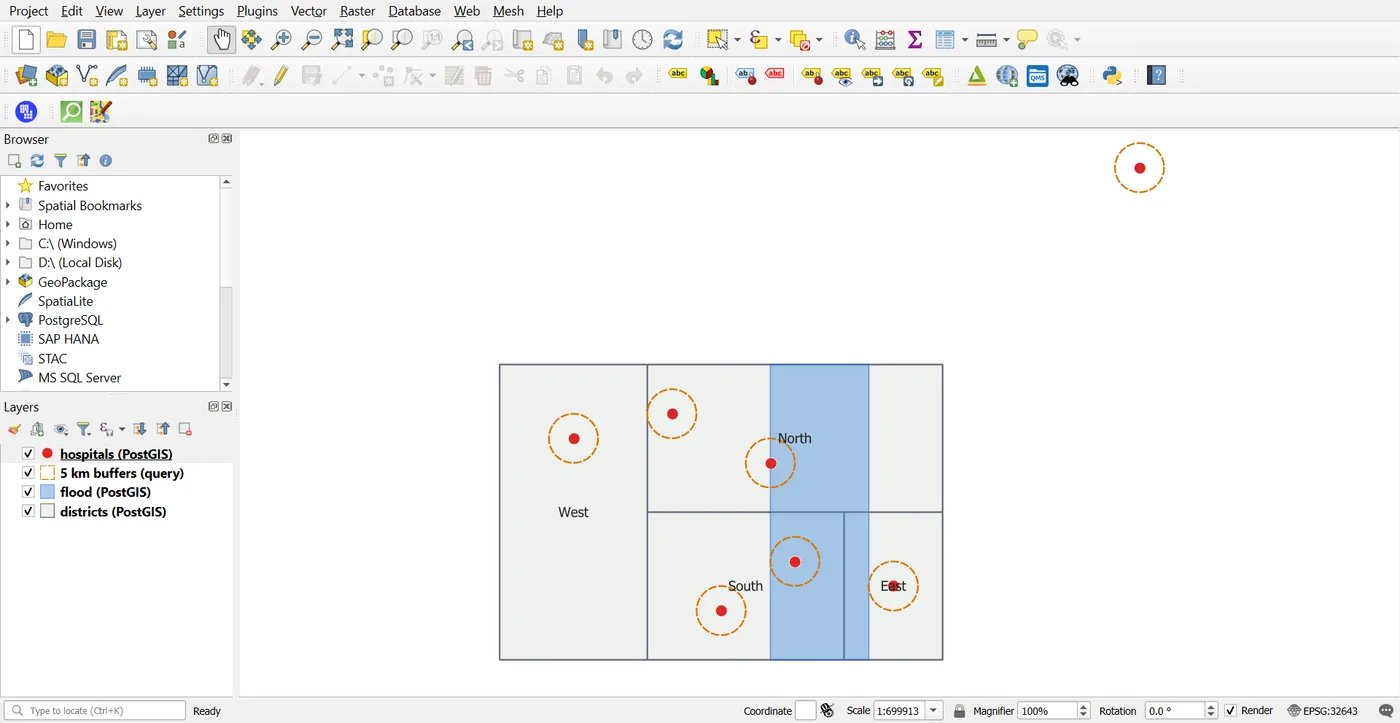Click the Zoom In magnifier tool
1400x723 pixels.
tap(282, 40)
